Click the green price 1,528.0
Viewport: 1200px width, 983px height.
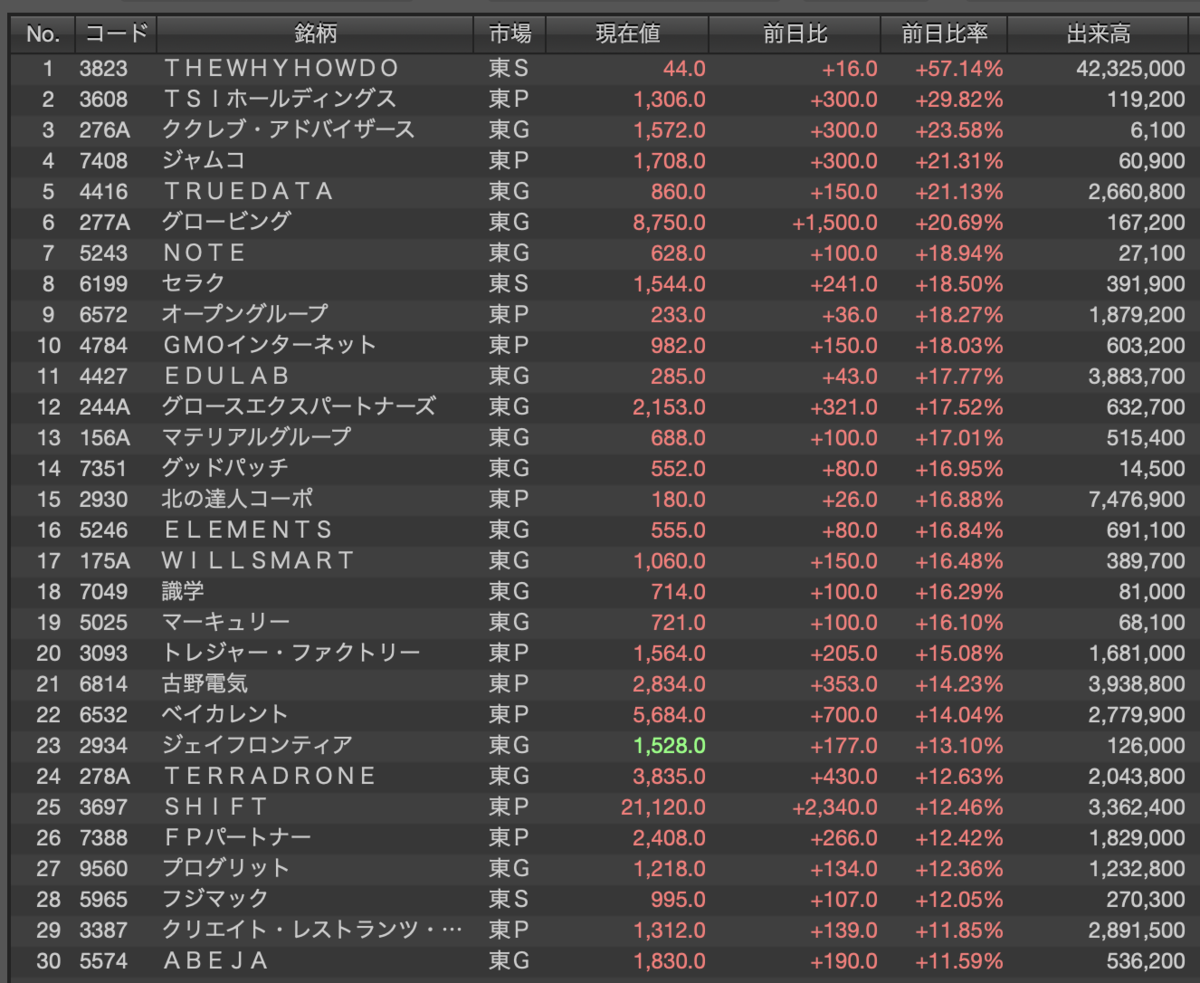pos(669,745)
